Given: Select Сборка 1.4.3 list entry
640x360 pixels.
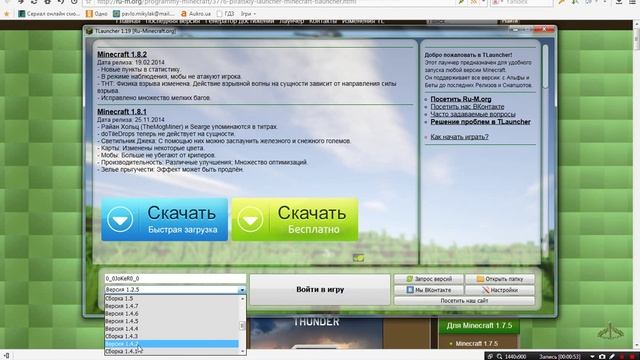Looking at the screenshot, I should (171, 336).
